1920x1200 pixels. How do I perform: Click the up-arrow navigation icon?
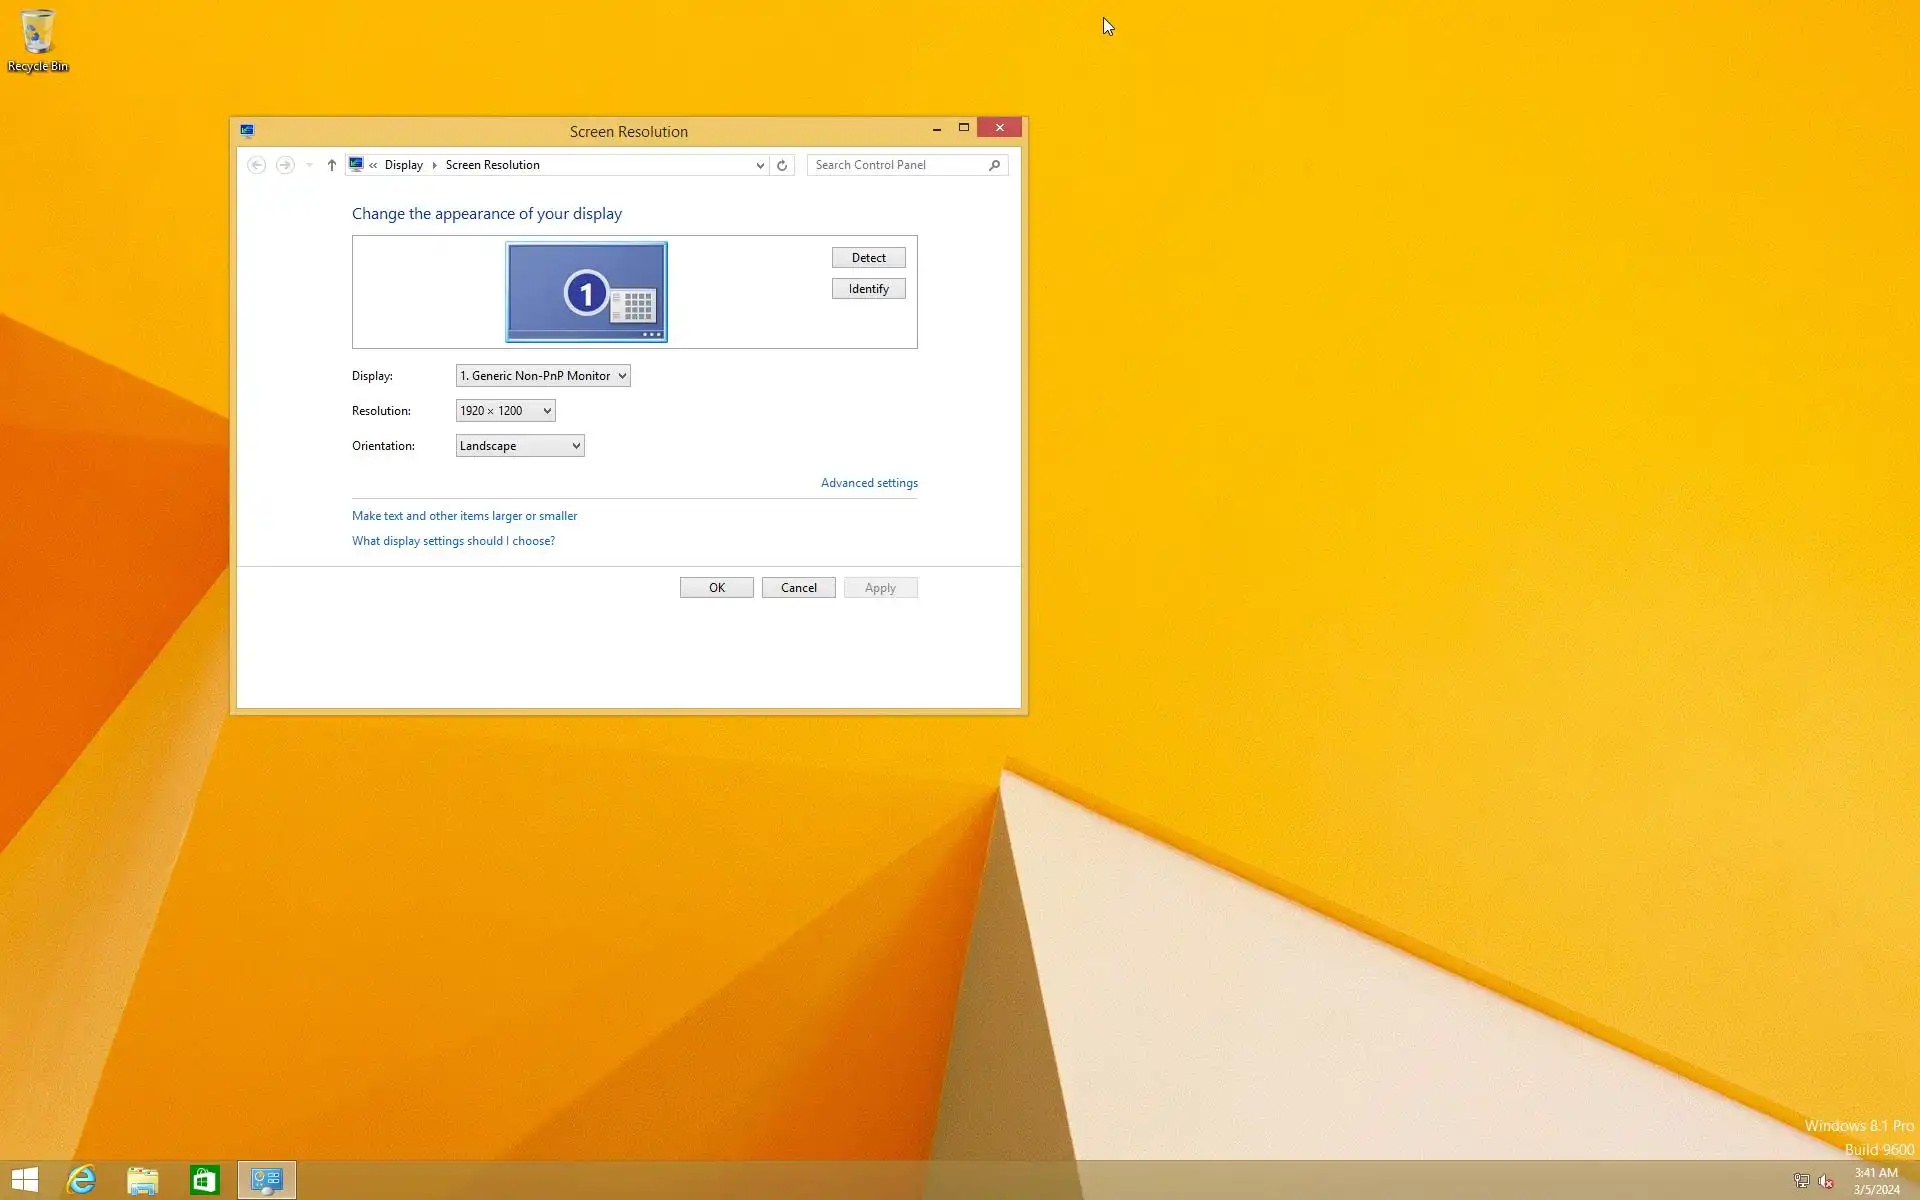tap(332, 165)
